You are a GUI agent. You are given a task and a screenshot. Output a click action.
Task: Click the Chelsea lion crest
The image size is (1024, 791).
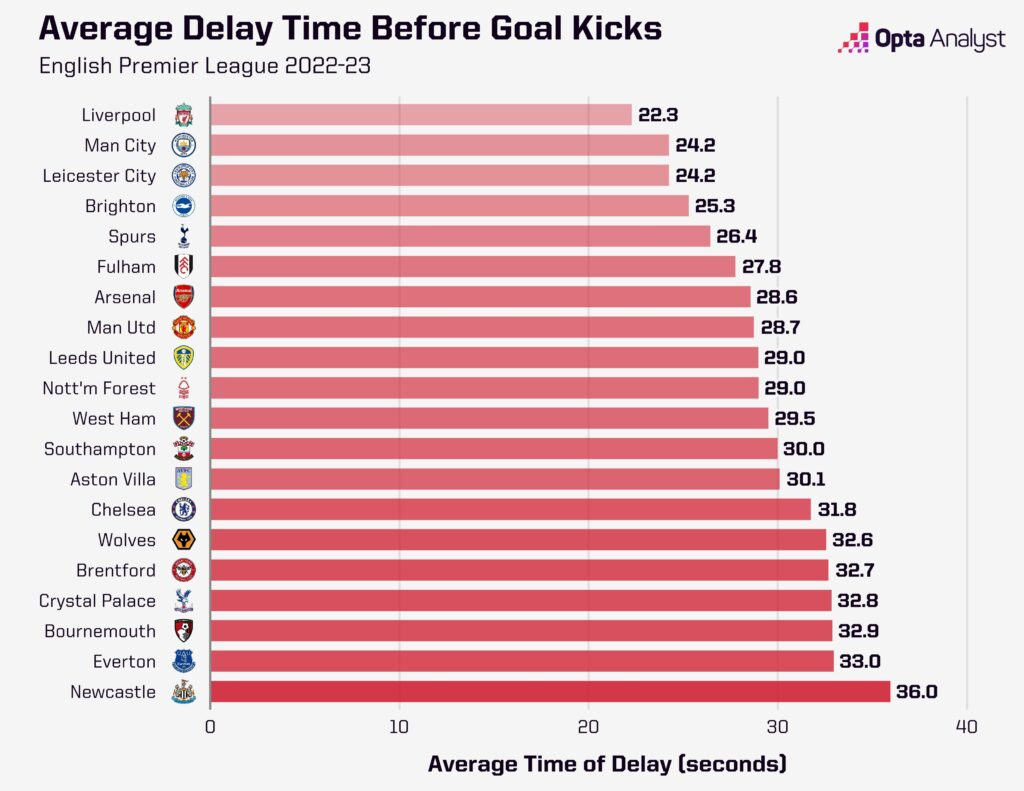(x=184, y=509)
